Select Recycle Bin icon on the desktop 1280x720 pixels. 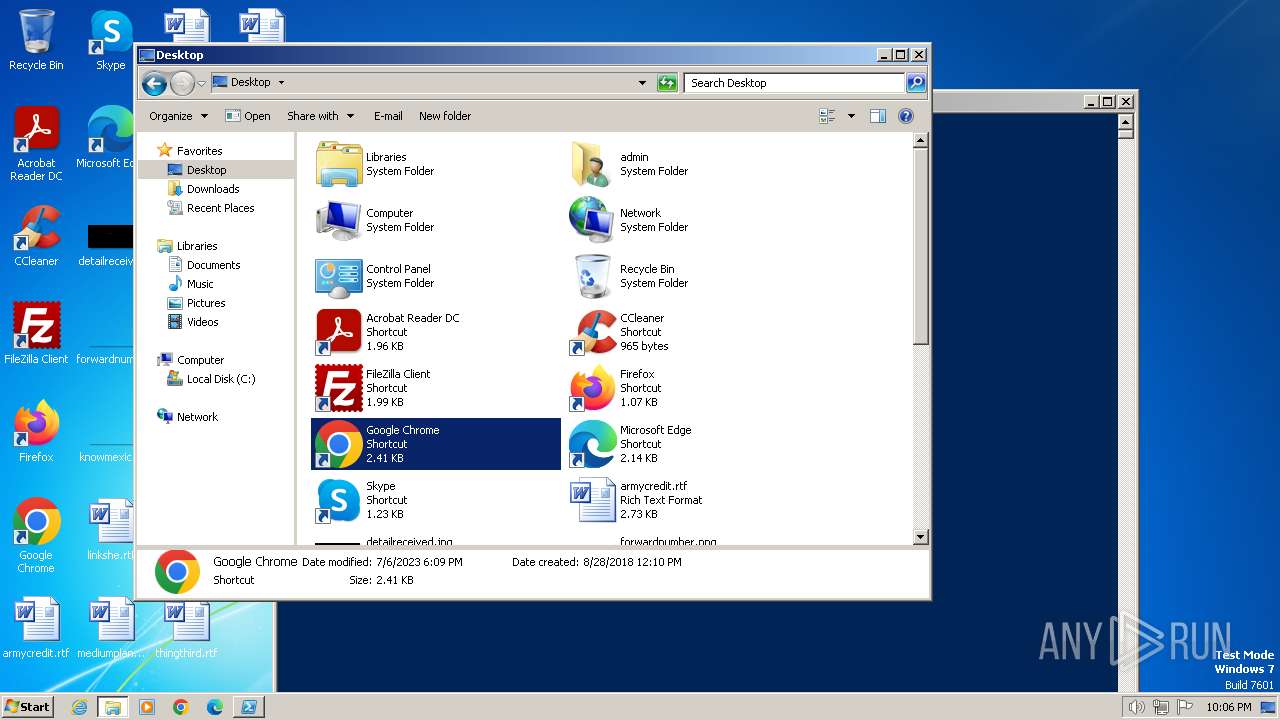(36, 40)
